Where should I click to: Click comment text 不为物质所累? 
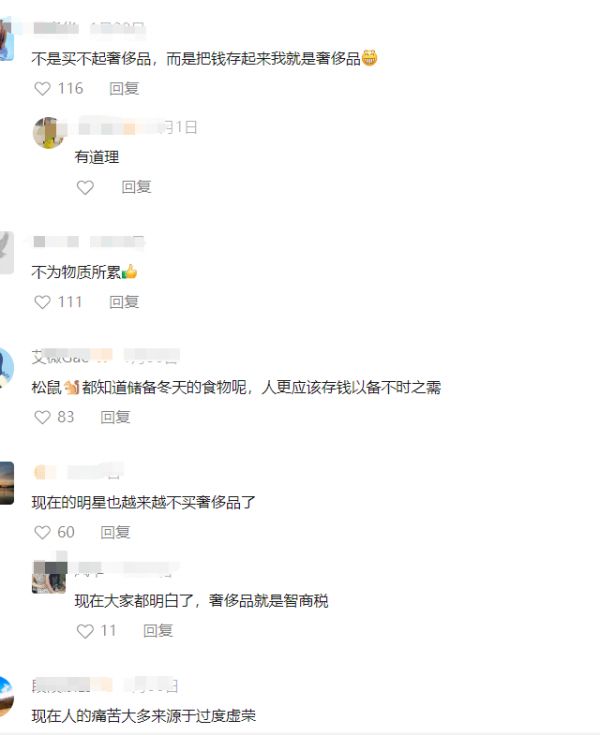pos(76,272)
